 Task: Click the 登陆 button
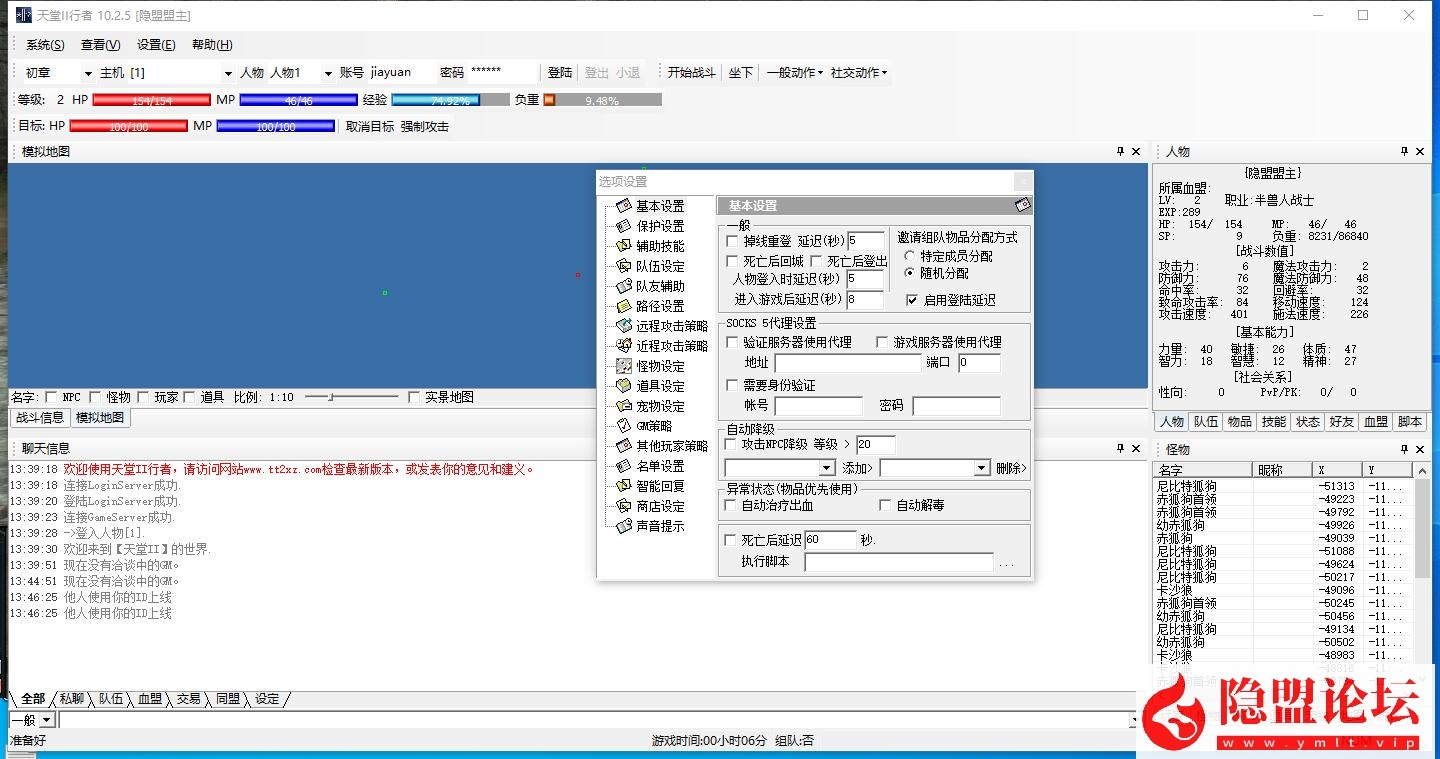click(560, 71)
